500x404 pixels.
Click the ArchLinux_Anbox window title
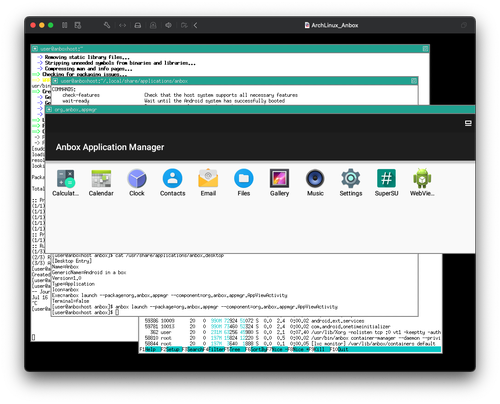331,25
